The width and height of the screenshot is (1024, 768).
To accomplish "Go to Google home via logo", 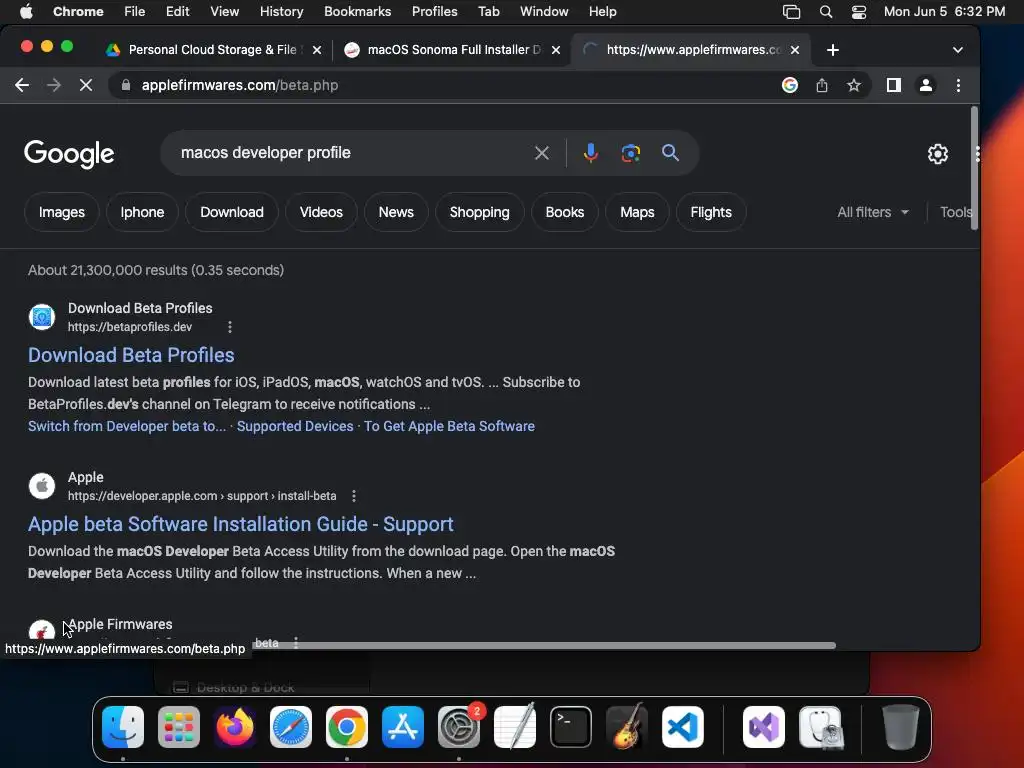I will [69, 154].
